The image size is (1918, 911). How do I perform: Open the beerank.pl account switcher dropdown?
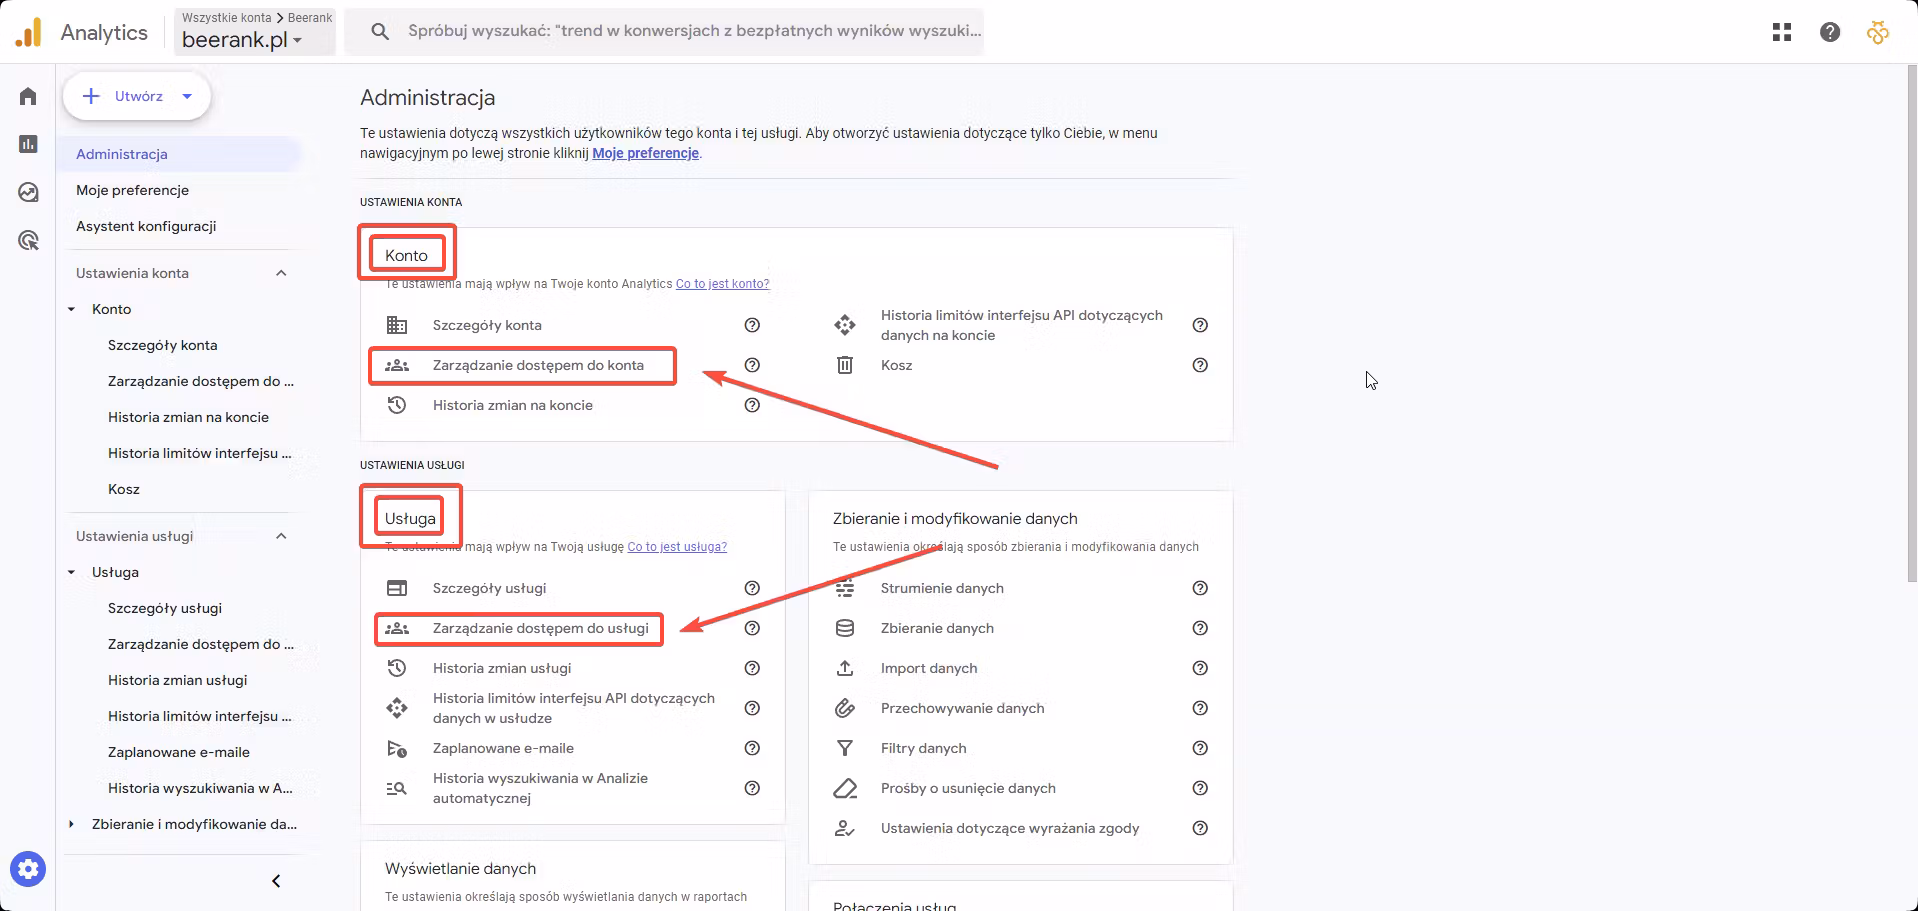point(298,41)
